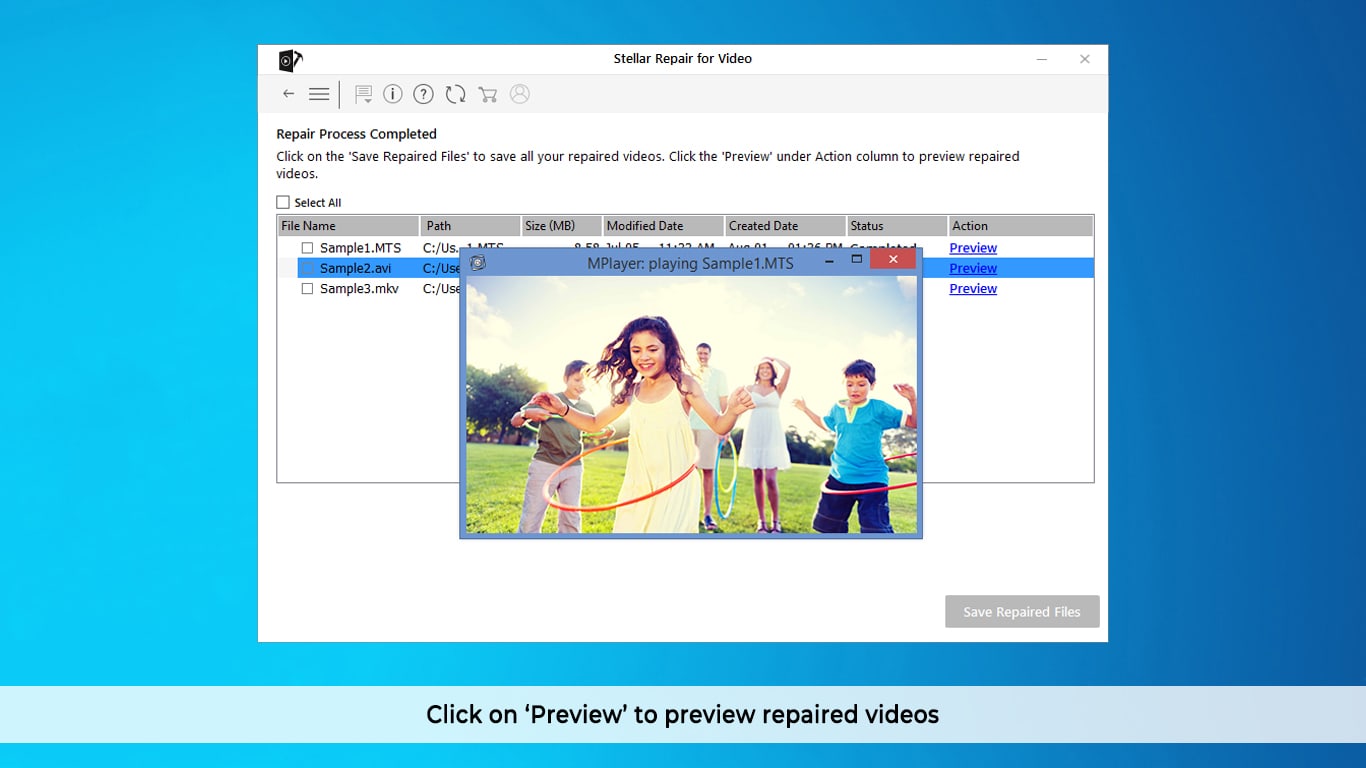Viewport: 1366px width, 768px height.
Task: Click the user account profile icon
Action: tap(519, 94)
